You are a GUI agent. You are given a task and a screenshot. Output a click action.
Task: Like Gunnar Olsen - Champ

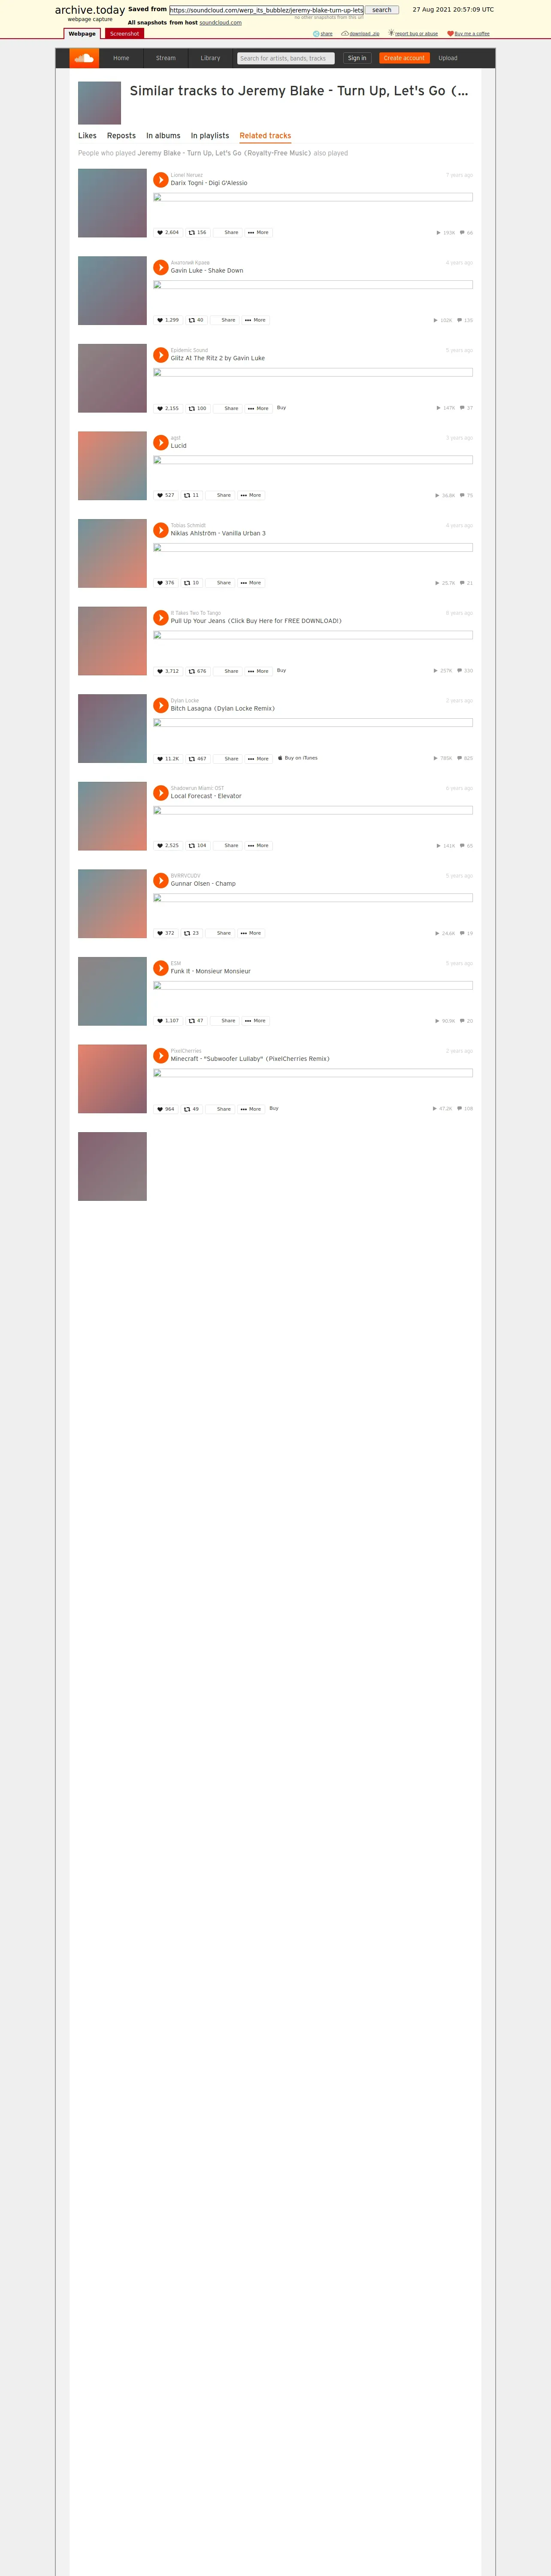coord(165,933)
